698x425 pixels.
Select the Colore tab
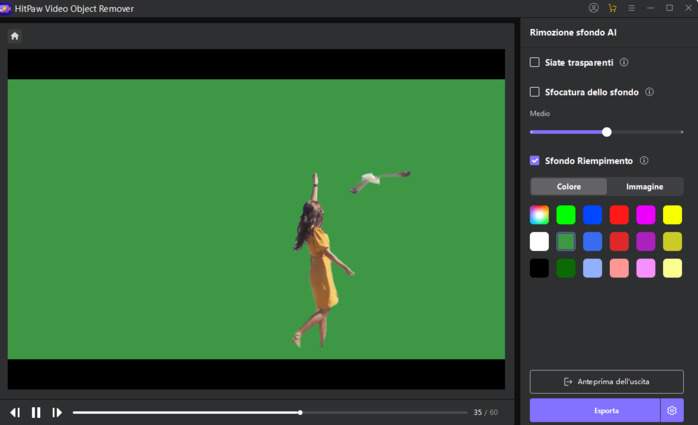point(569,187)
